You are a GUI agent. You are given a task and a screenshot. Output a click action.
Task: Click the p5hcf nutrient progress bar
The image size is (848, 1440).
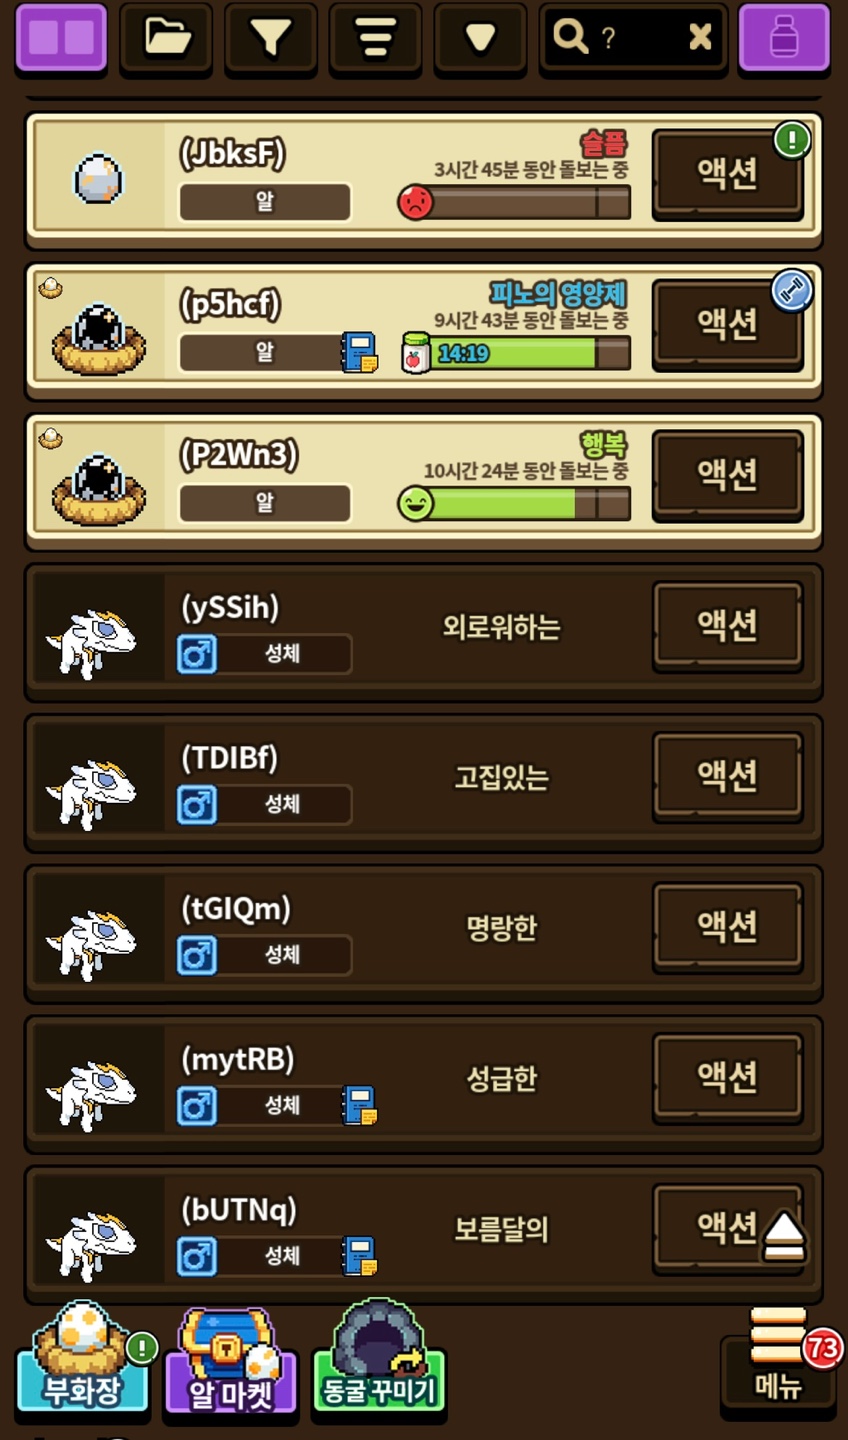[516, 353]
